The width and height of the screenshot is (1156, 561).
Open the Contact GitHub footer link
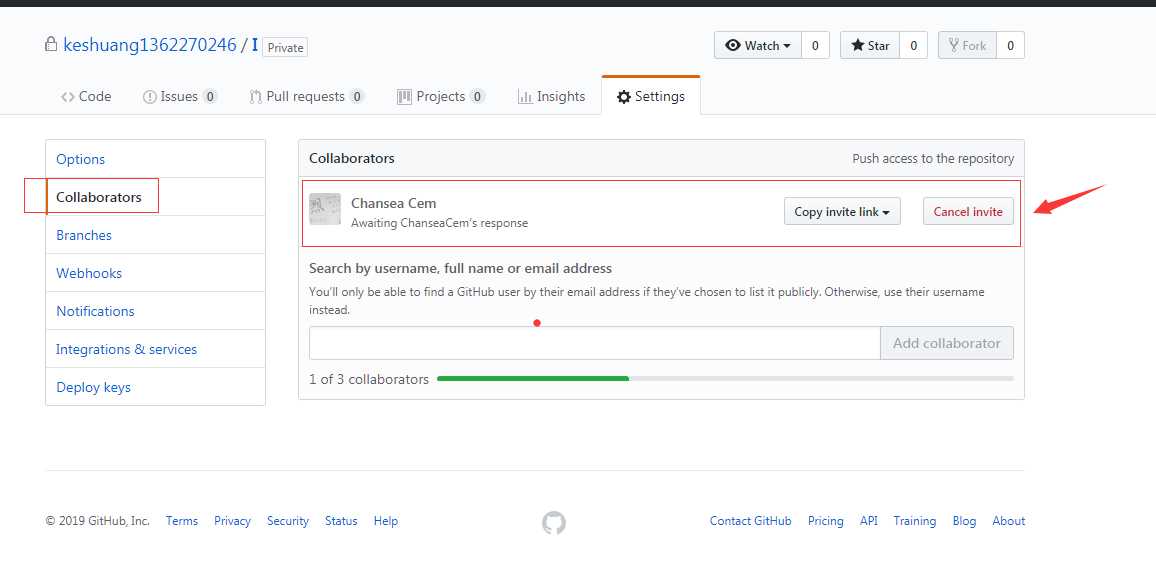pyautogui.click(x=751, y=521)
